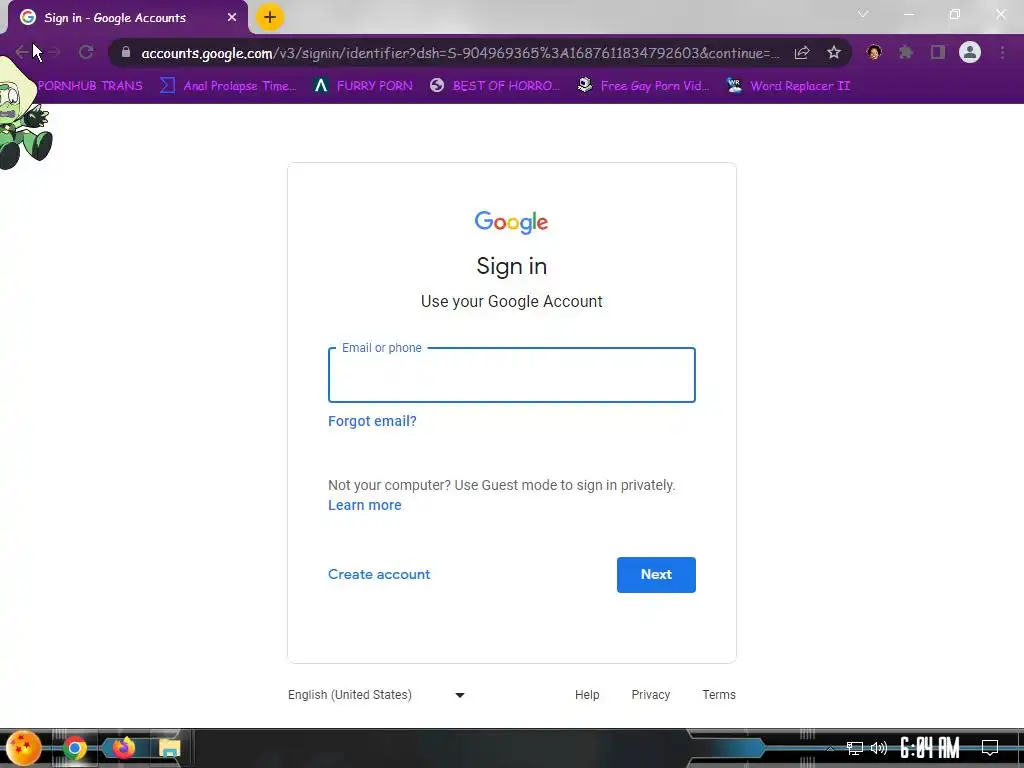Click the Chrome taskbar icon

point(74,748)
